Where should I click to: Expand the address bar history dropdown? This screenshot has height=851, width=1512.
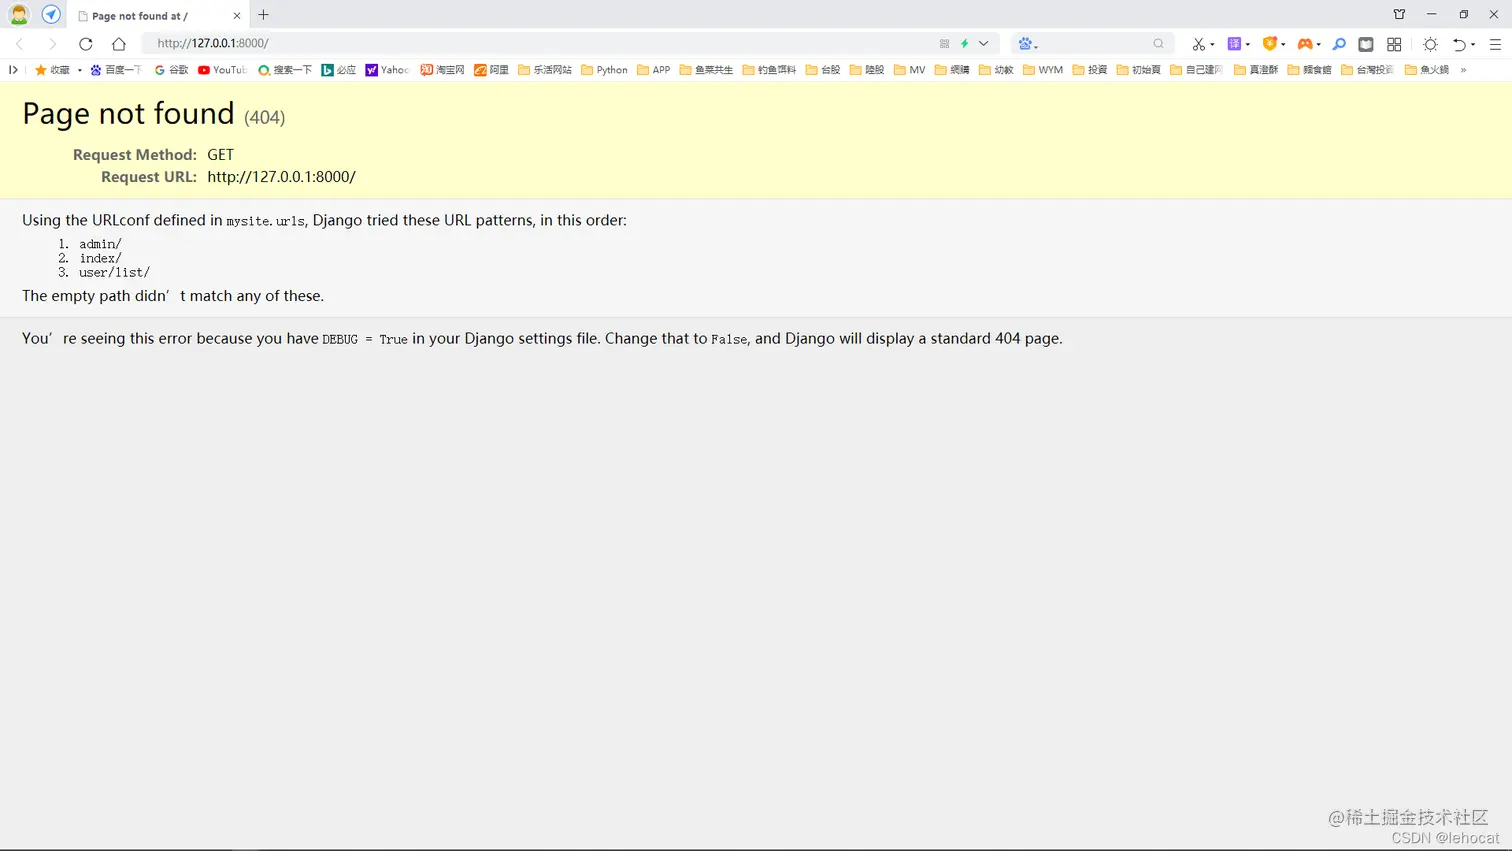click(x=984, y=44)
